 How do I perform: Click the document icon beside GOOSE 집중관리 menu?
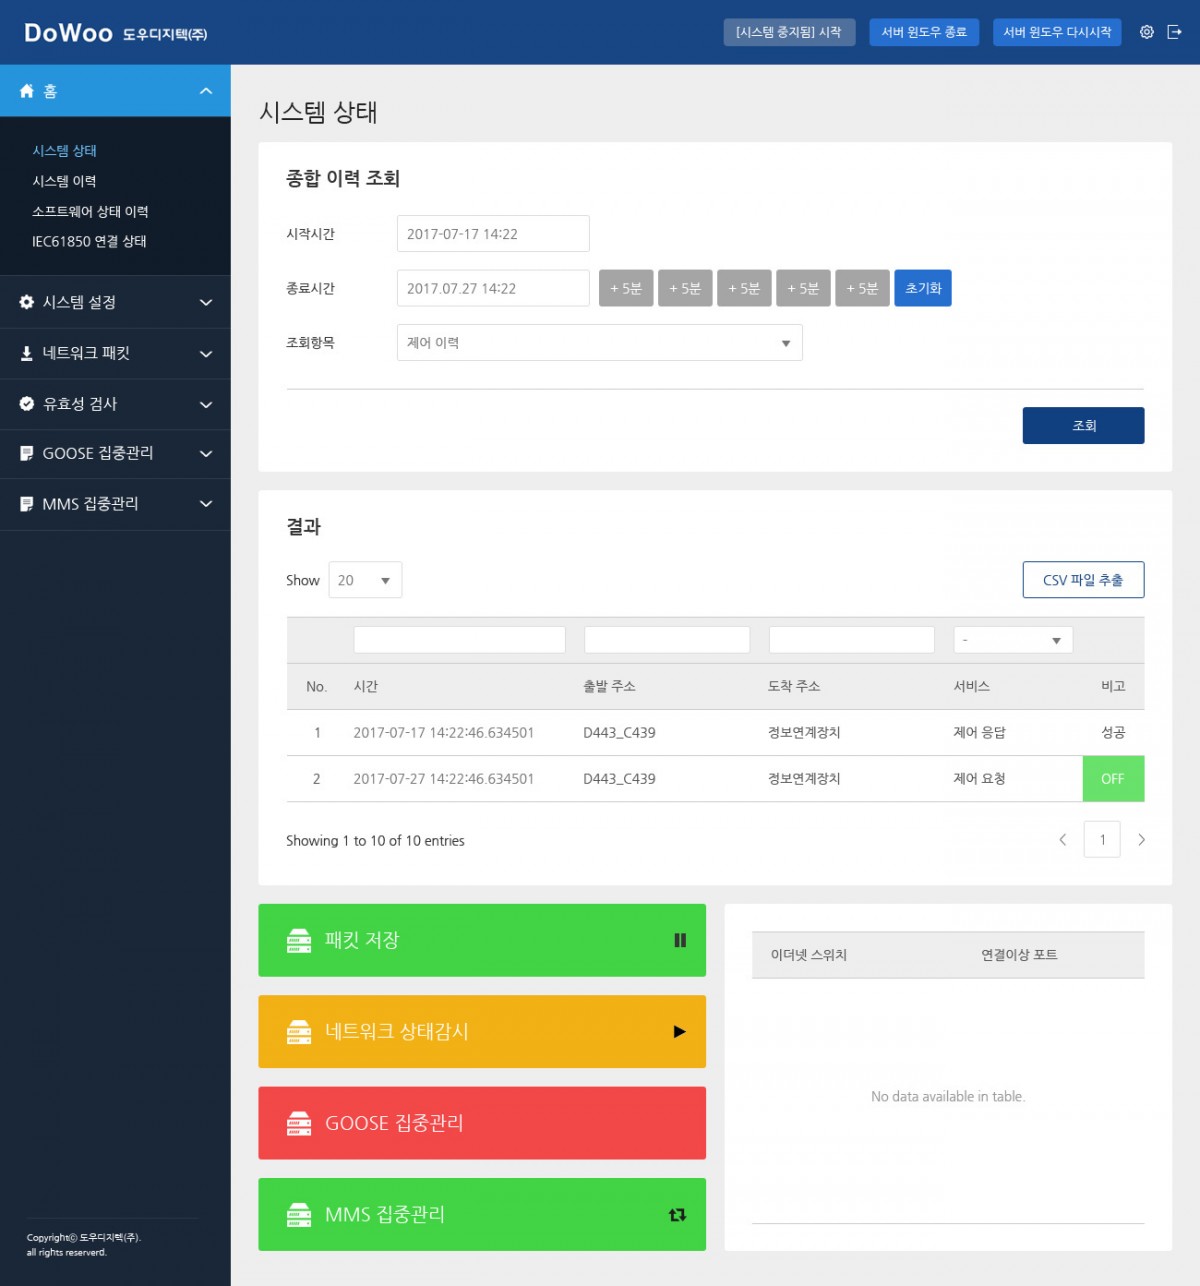(27, 453)
